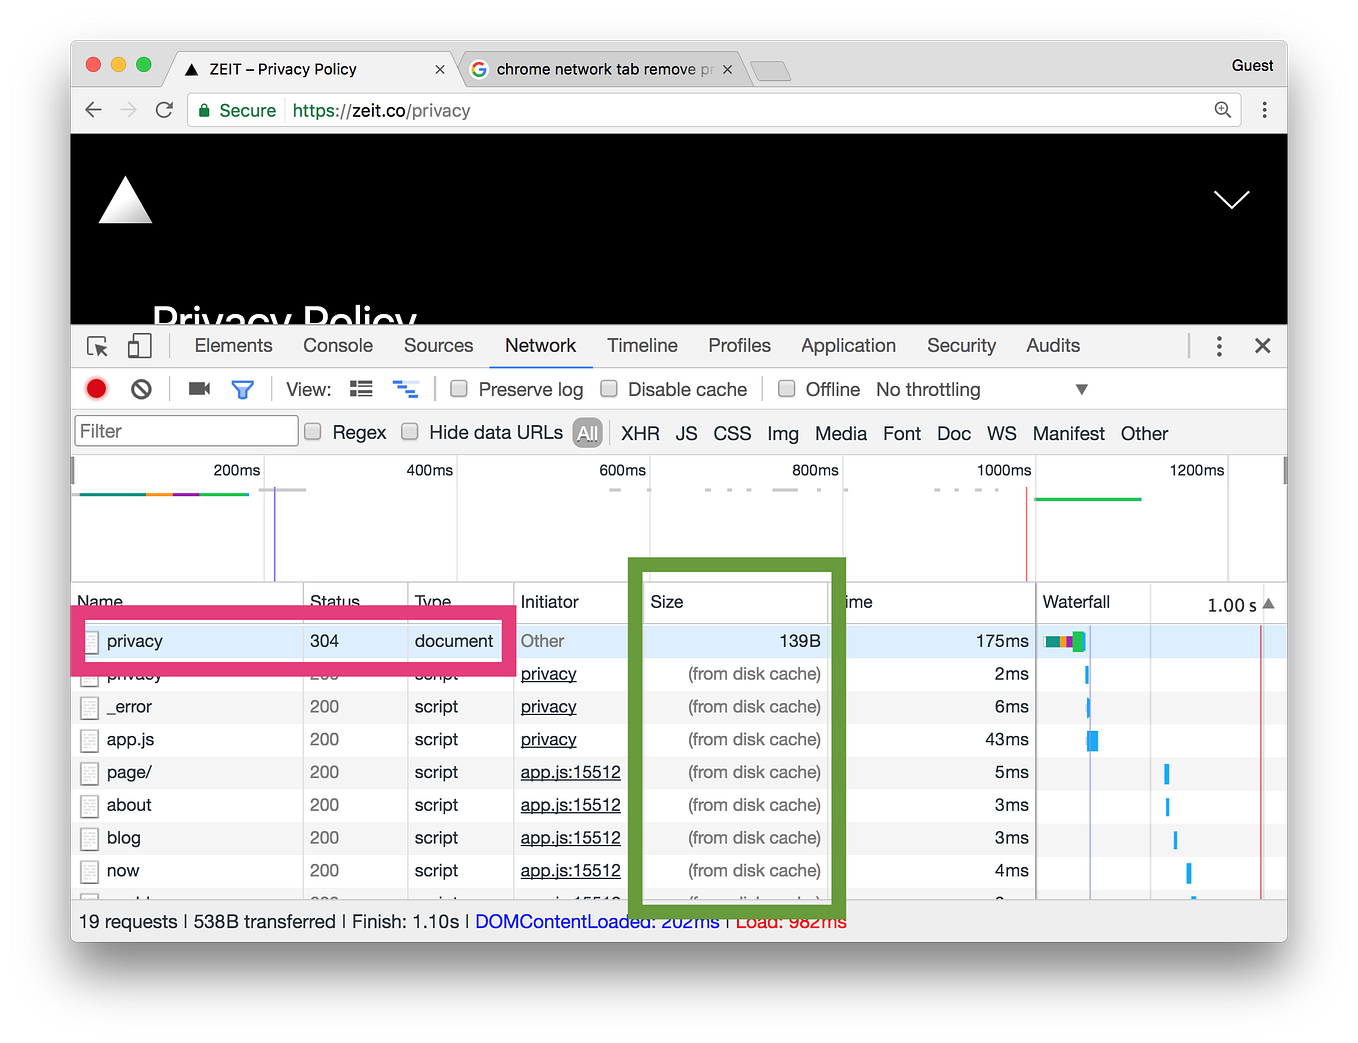Filter requests by WS
1358x1043 pixels.
pyautogui.click(x=1001, y=433)
